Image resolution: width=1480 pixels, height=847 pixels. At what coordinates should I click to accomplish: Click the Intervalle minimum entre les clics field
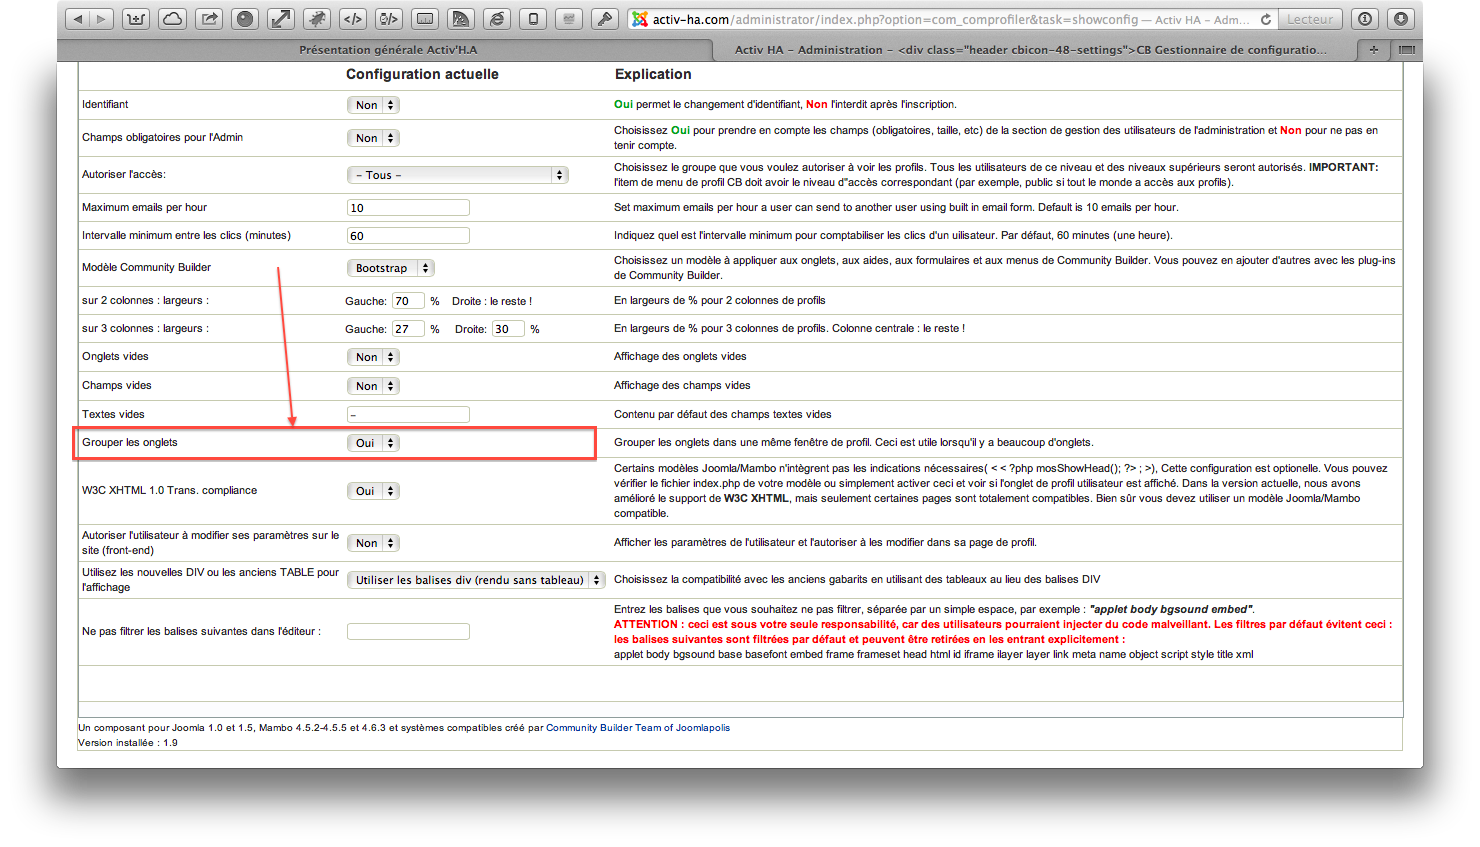point(408,236)
